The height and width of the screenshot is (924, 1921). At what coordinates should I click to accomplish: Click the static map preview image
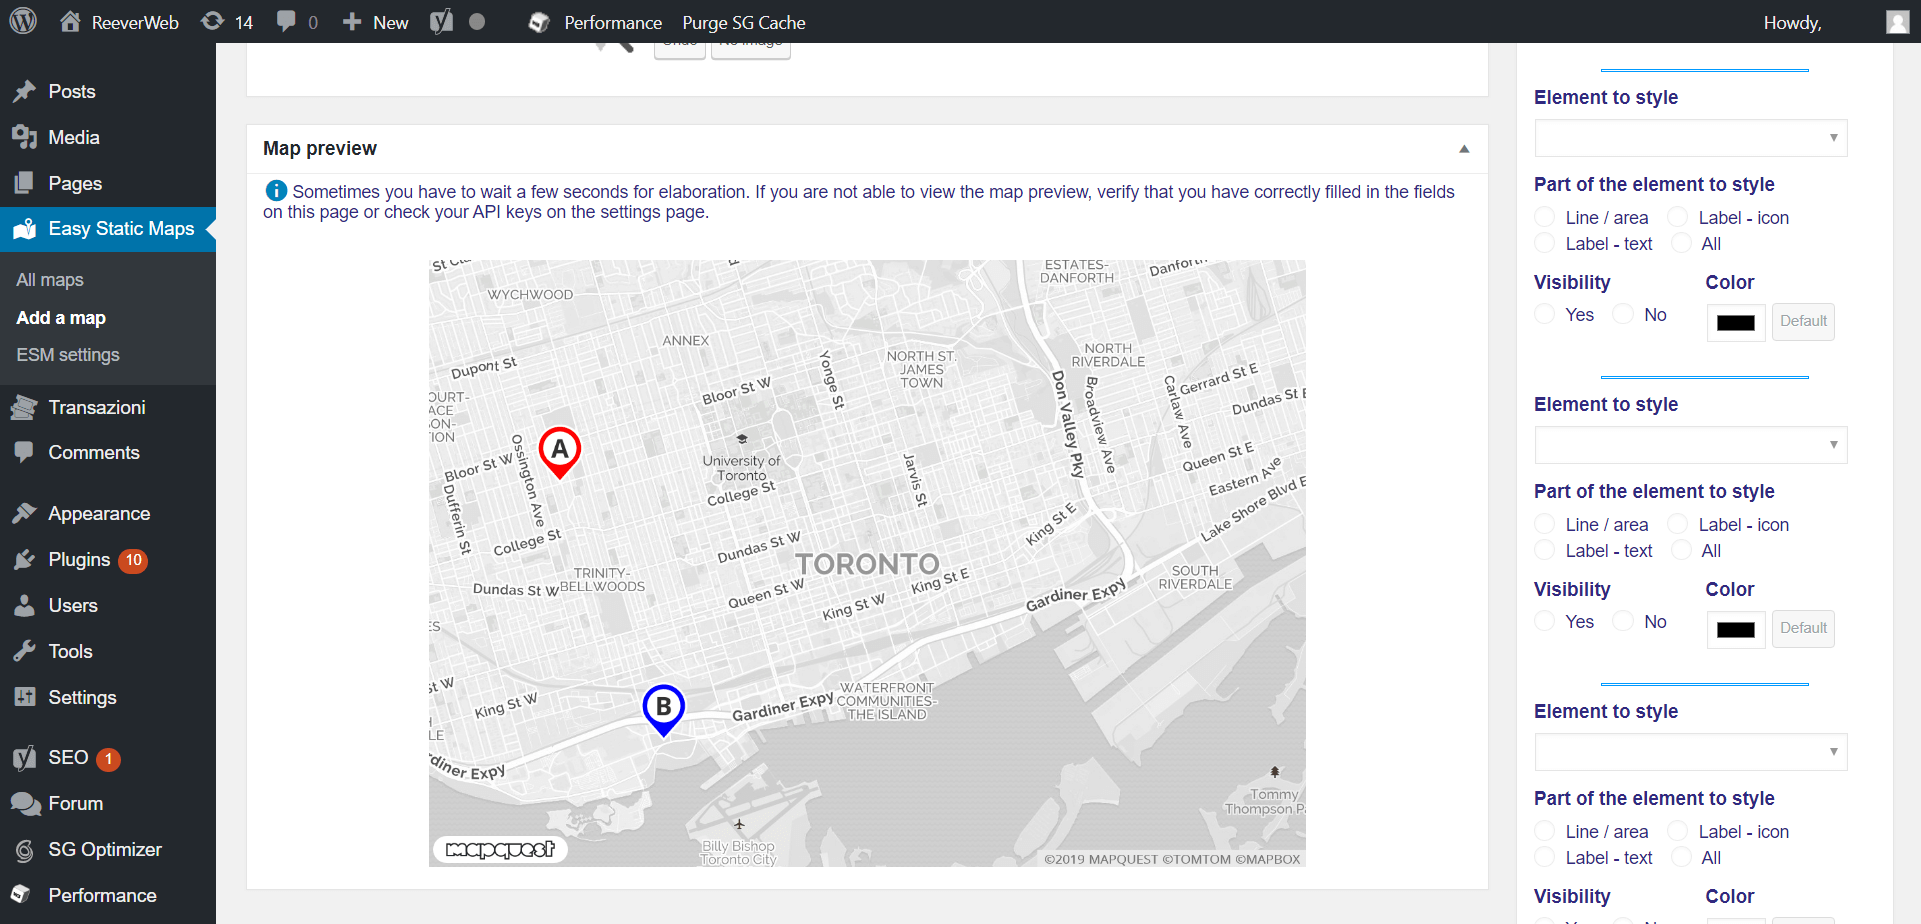point(867,563)
